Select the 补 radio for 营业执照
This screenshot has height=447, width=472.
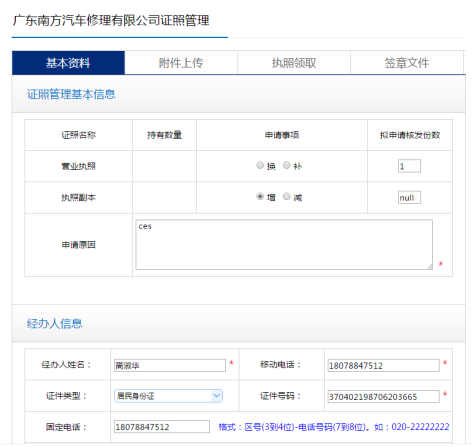(287, 165)
